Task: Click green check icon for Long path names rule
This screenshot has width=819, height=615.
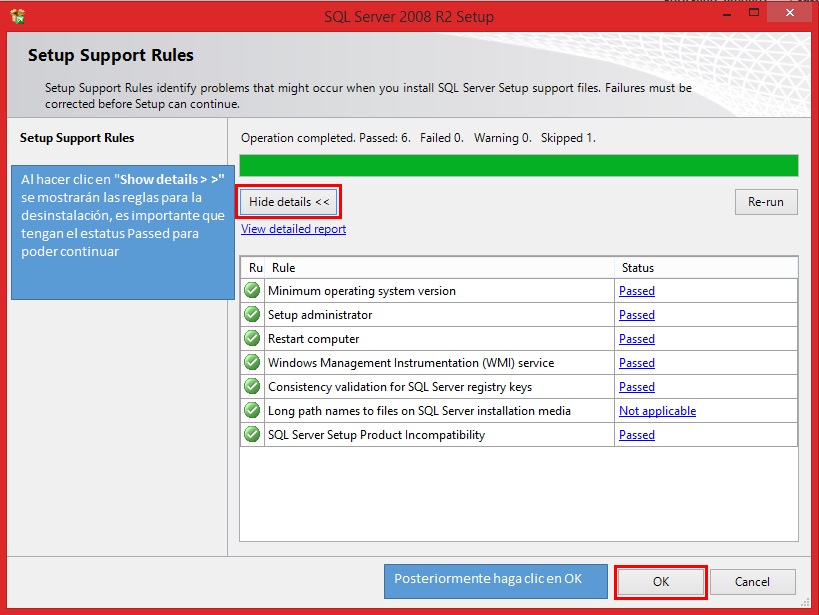Action: [252, 410]
